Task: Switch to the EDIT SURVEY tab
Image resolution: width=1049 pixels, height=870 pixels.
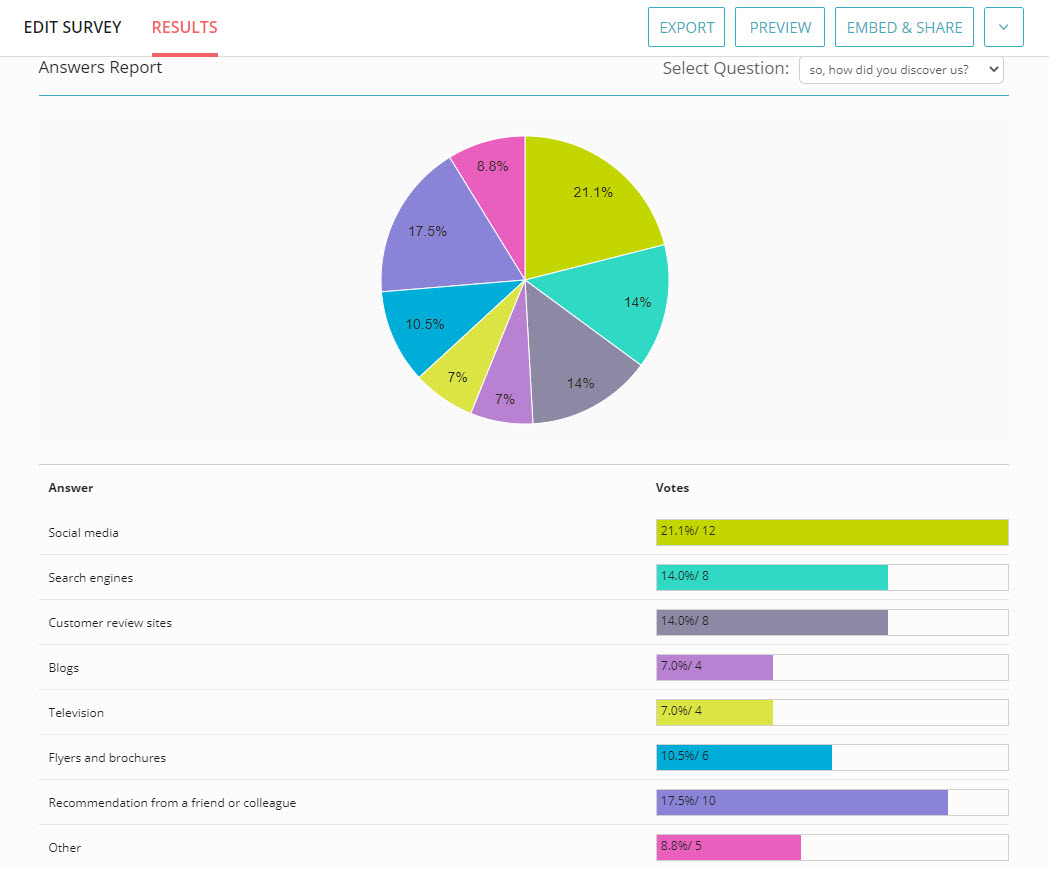Action: 72,27
